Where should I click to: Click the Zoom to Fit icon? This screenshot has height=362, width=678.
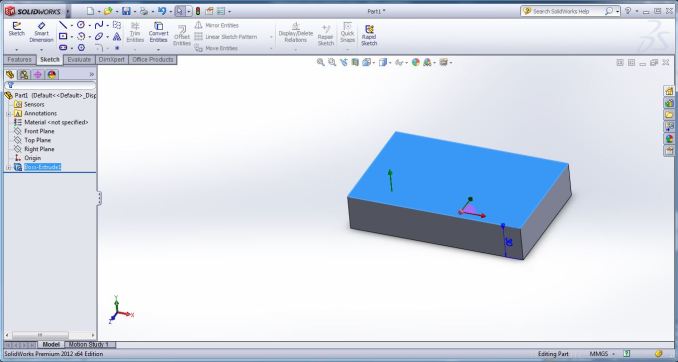tap(320, 62)
